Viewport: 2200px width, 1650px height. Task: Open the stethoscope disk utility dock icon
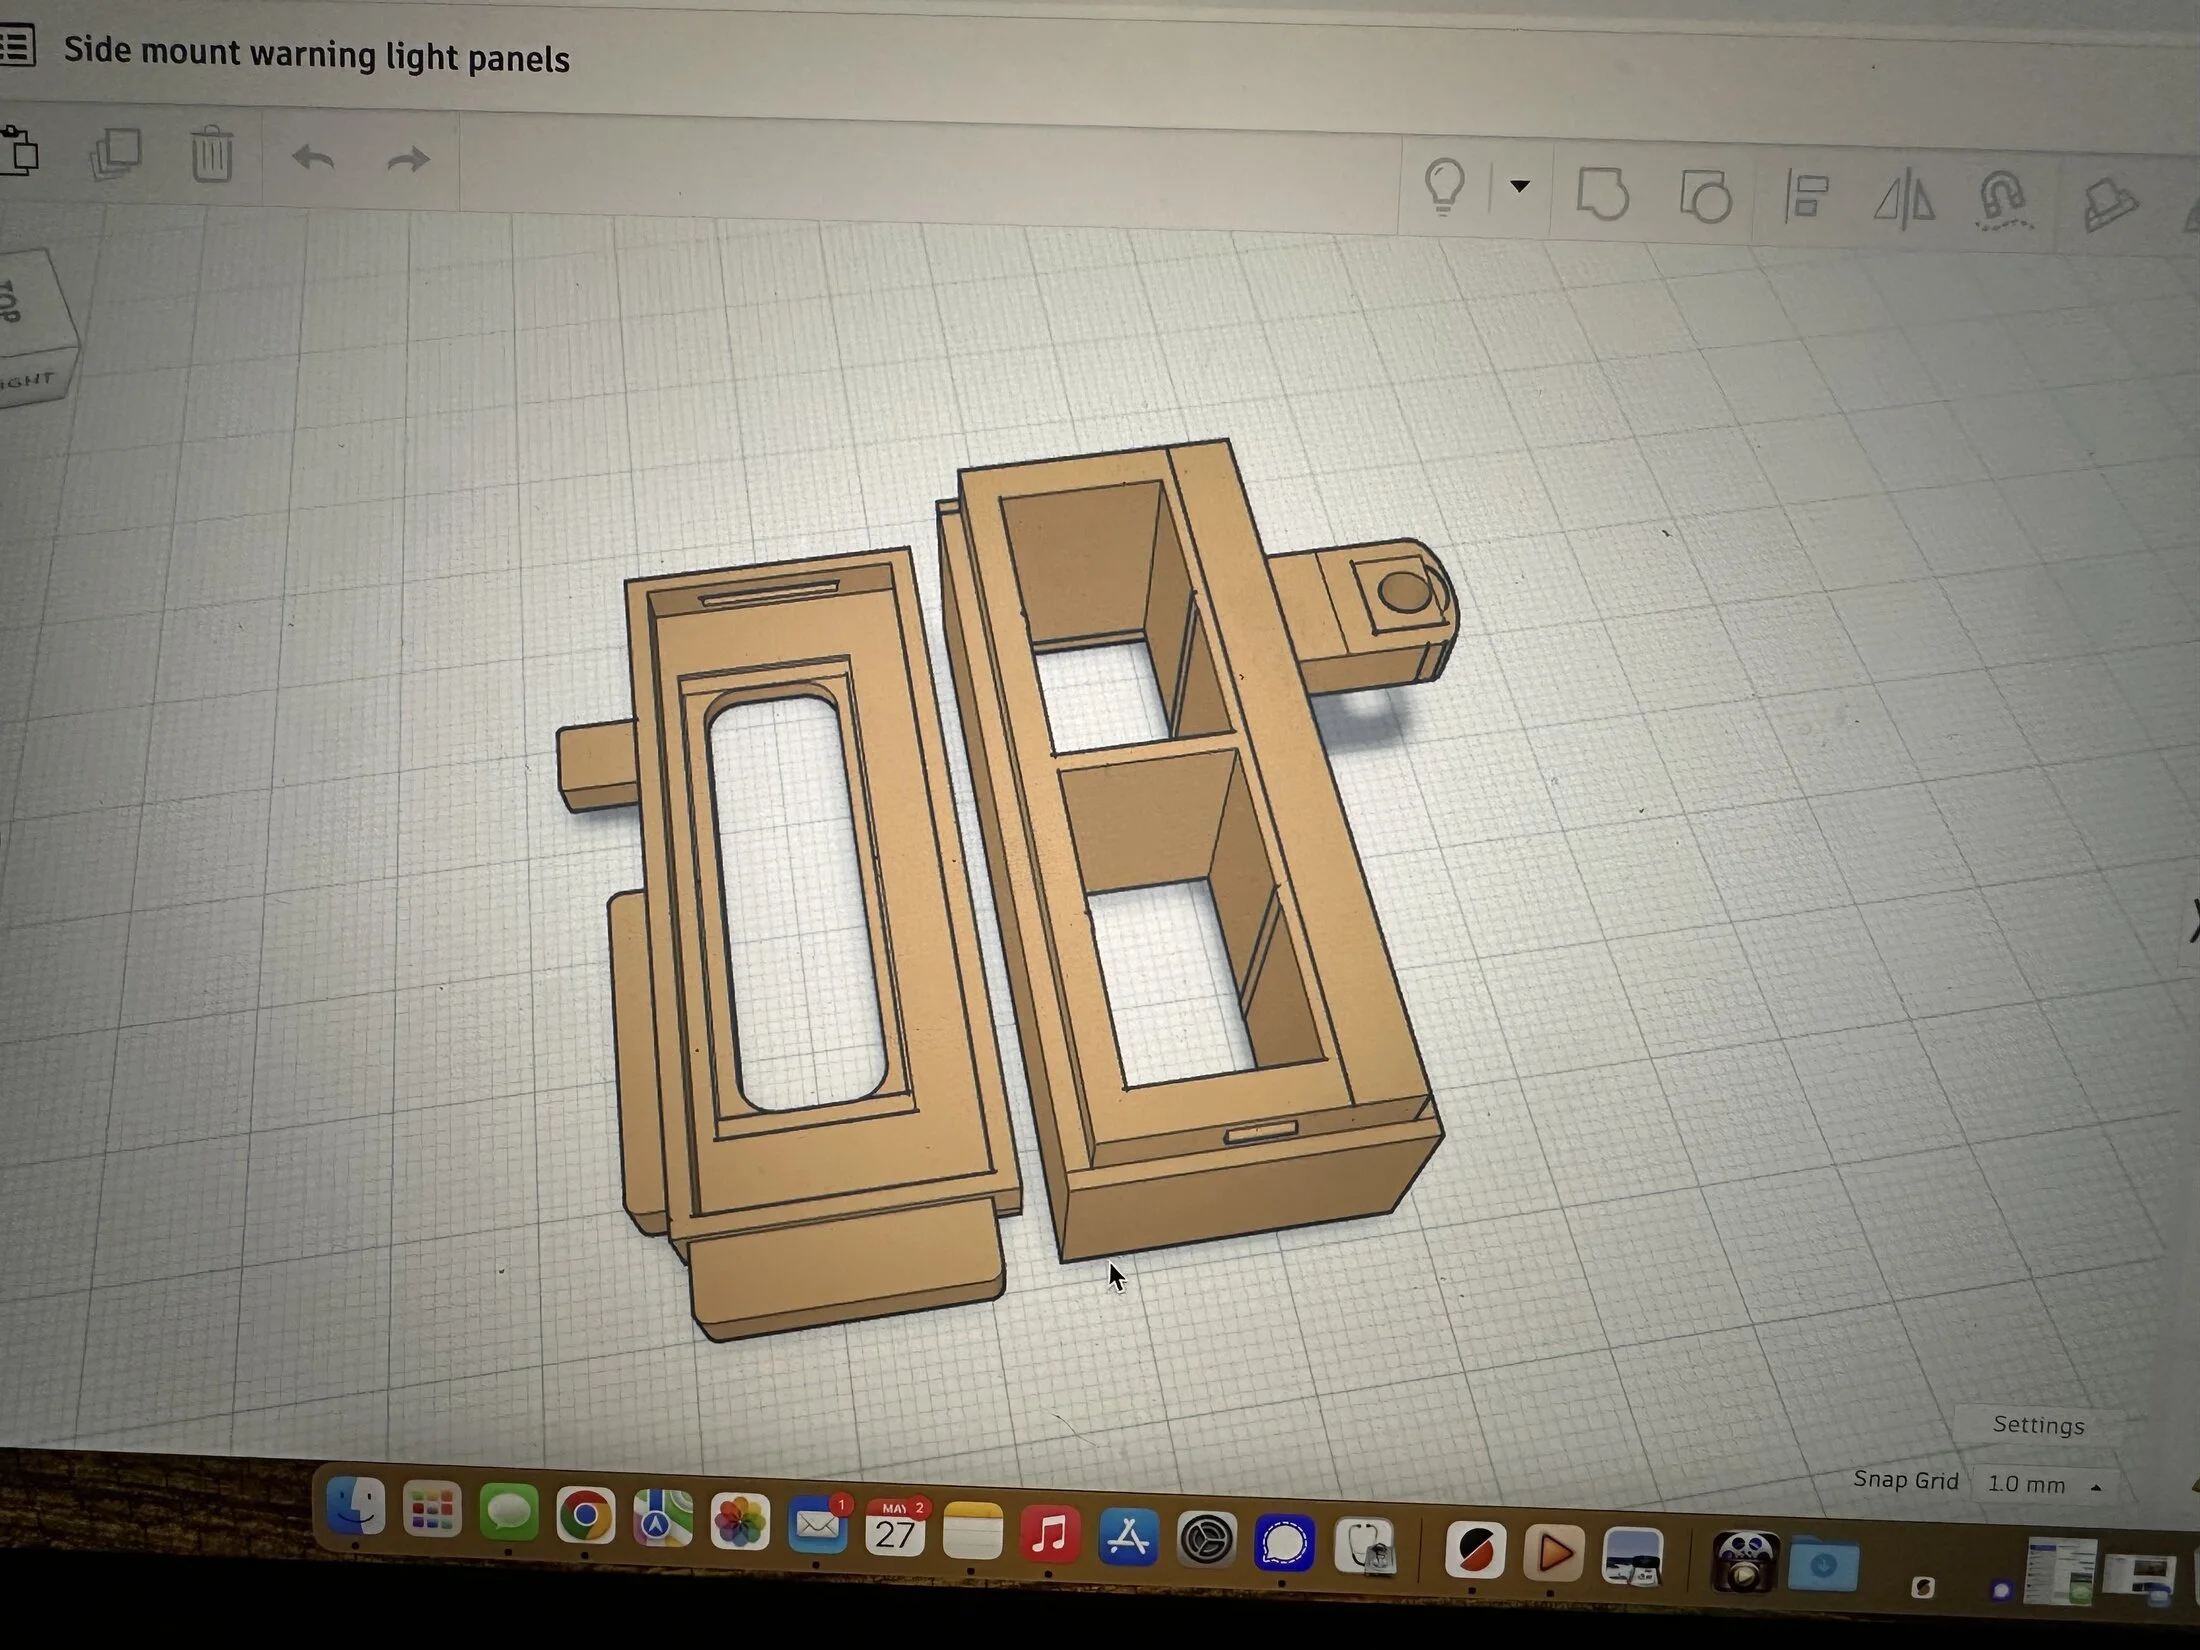click(x=1366, y=1548)
